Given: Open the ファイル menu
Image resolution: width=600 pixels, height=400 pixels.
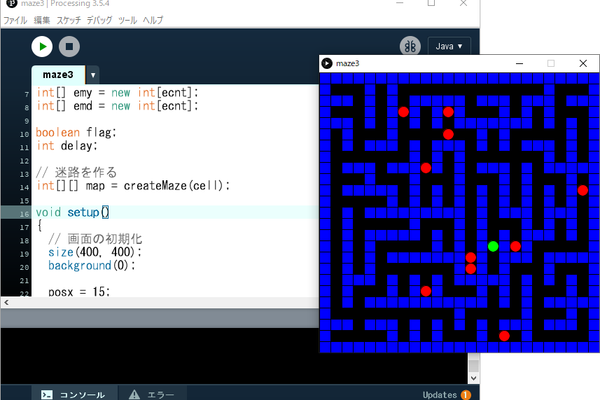Looking at the screenshot, I should 15,20.
